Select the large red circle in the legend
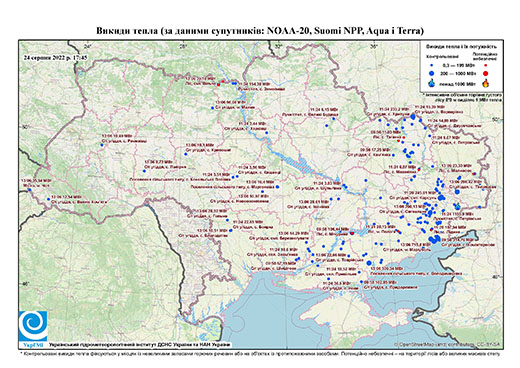This screenshot has width=520, height=368. coord(486,73)
